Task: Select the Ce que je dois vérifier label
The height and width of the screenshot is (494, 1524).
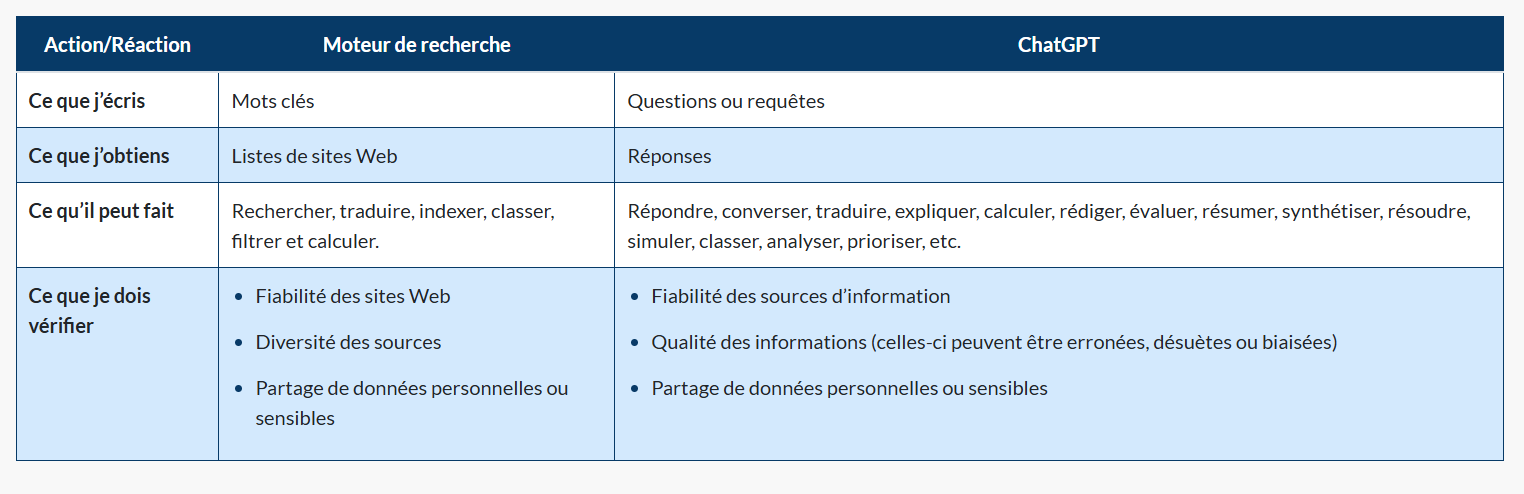Action: tap(90, 311)
